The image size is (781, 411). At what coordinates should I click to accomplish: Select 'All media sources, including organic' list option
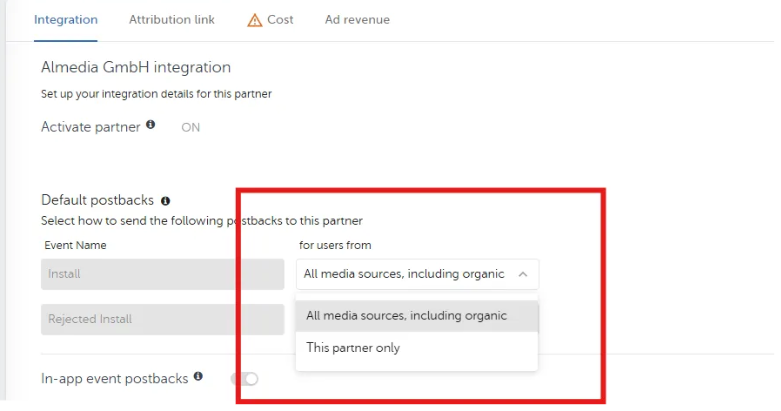[x=417, y=316]
